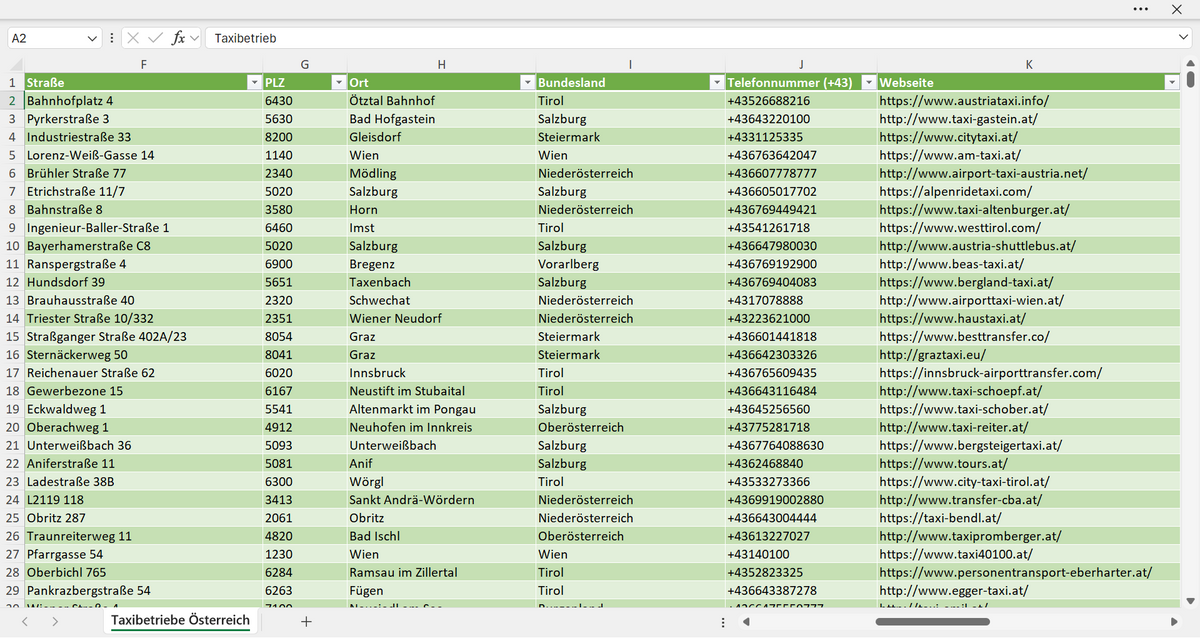Open the Bundesland column filter dropdown
Screen dimensions: 1200x638
pos(716,82)
